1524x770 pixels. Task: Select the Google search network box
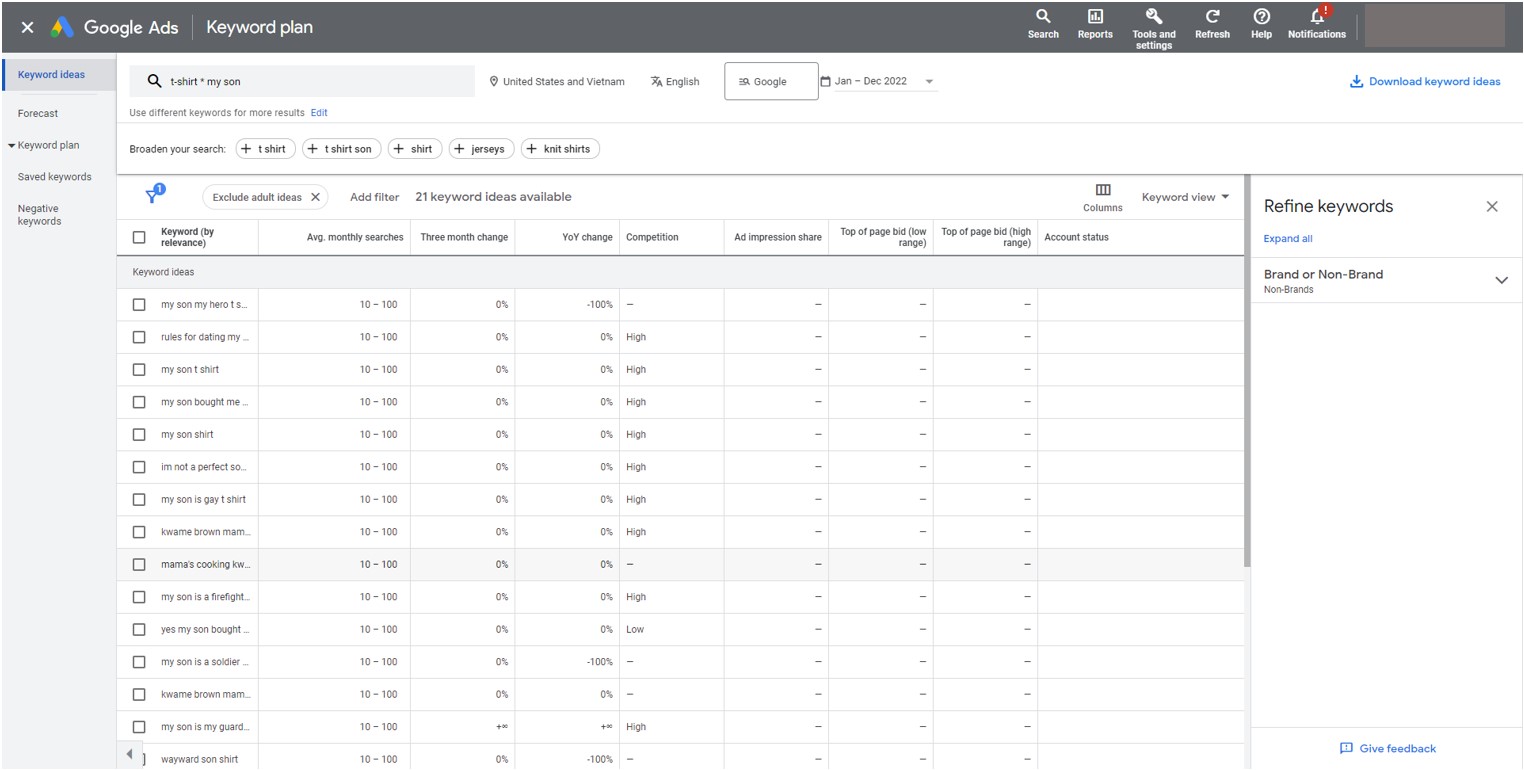tap(771, 82)
